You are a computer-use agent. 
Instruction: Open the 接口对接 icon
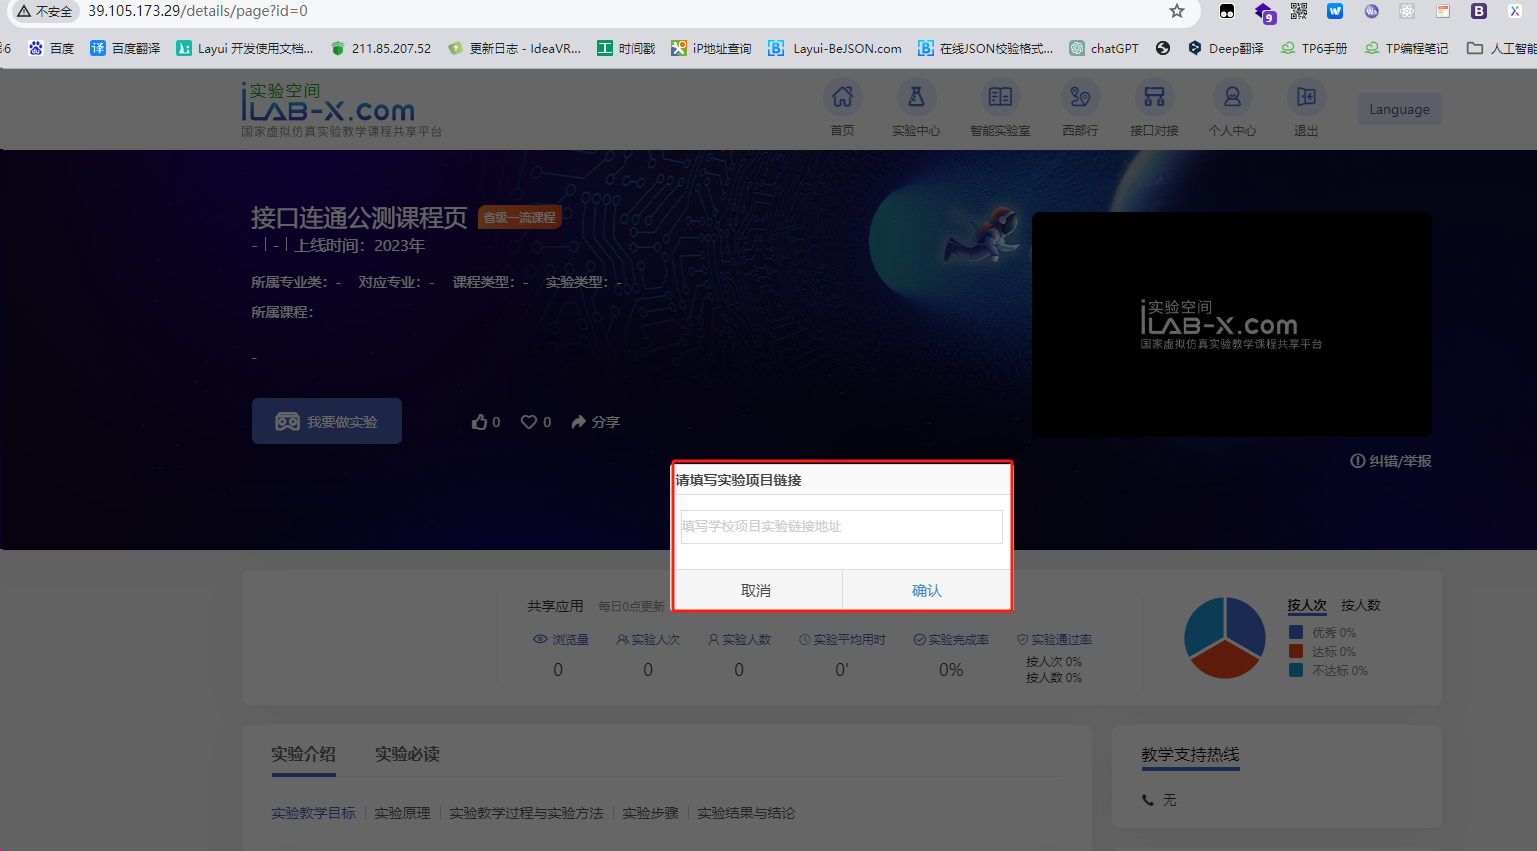click(x=1154, y=97)
